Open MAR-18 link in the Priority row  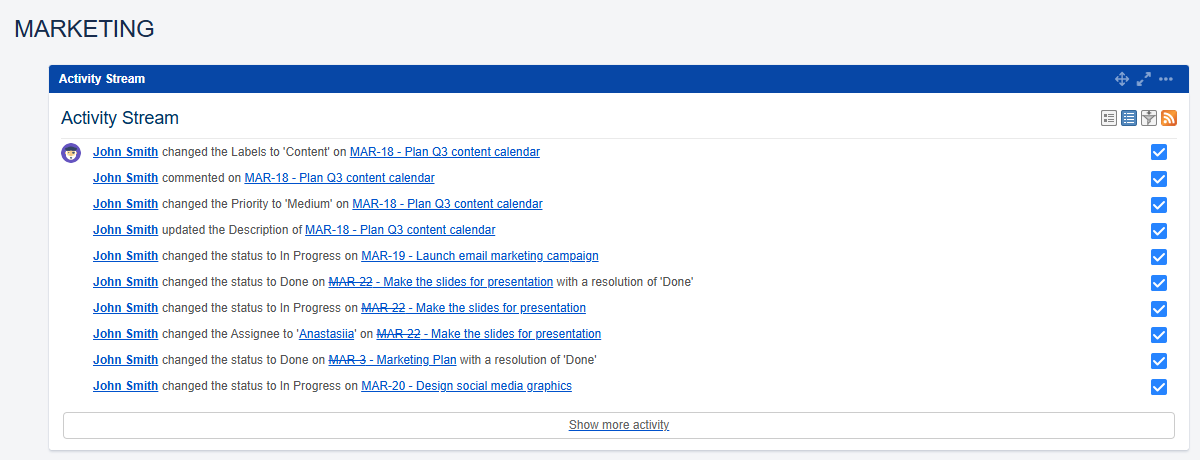click(x=447, y=204)
